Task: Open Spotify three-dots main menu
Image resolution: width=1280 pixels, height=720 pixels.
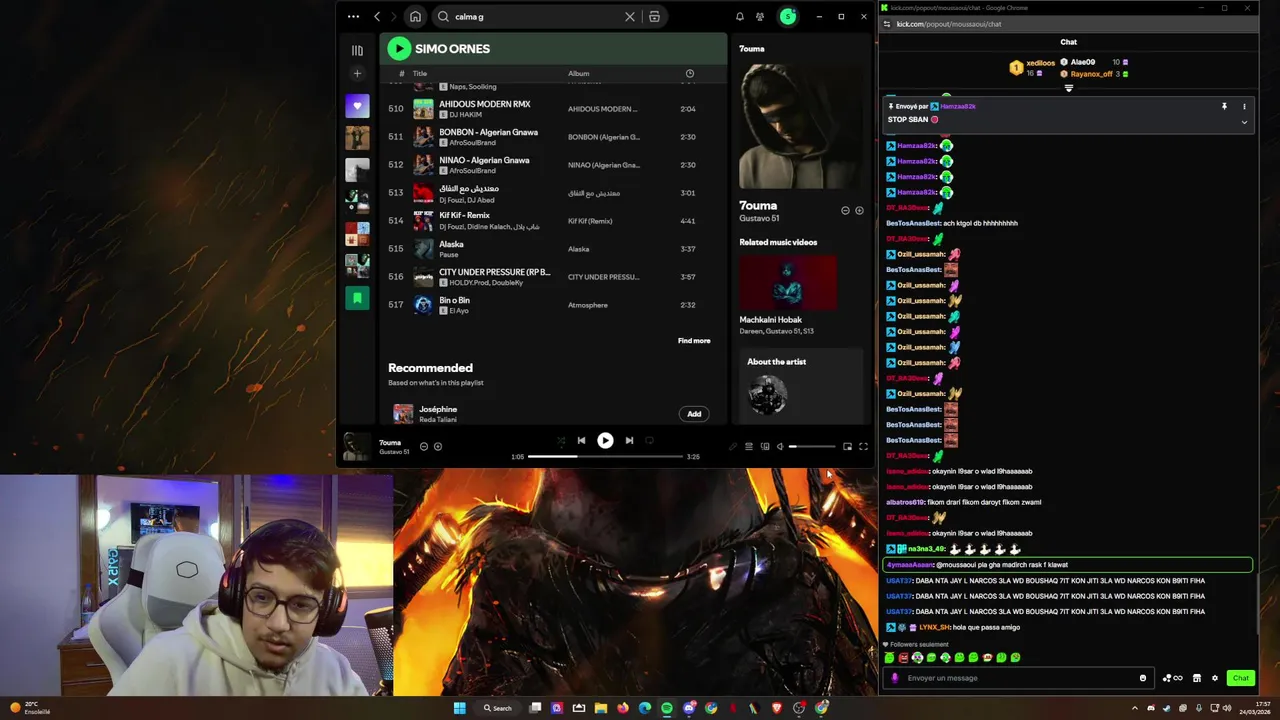Action: point(353,16)
